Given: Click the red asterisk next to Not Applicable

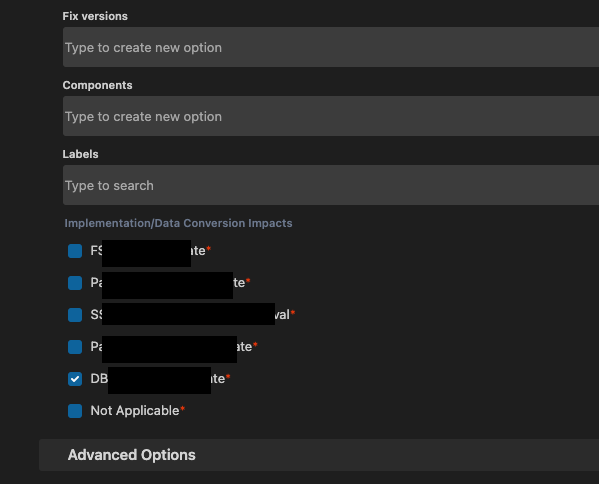Looking at the screenshot, I should click(x=183, y=409).
